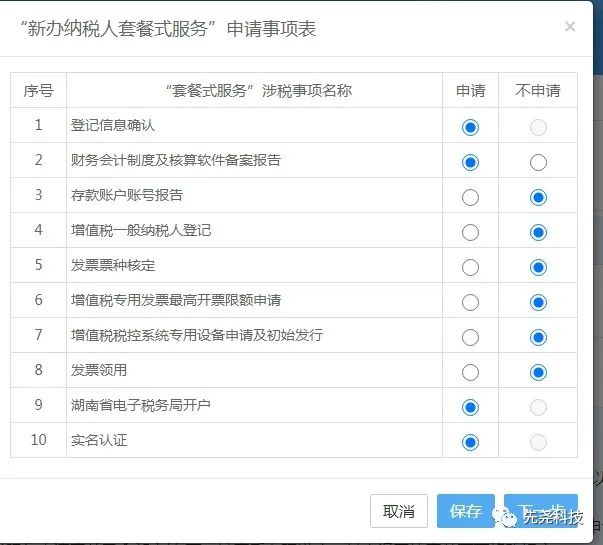This screenshot has width=603, height=545.
Task: Click row number 5 cell
Action: click(x=38, y=265)
